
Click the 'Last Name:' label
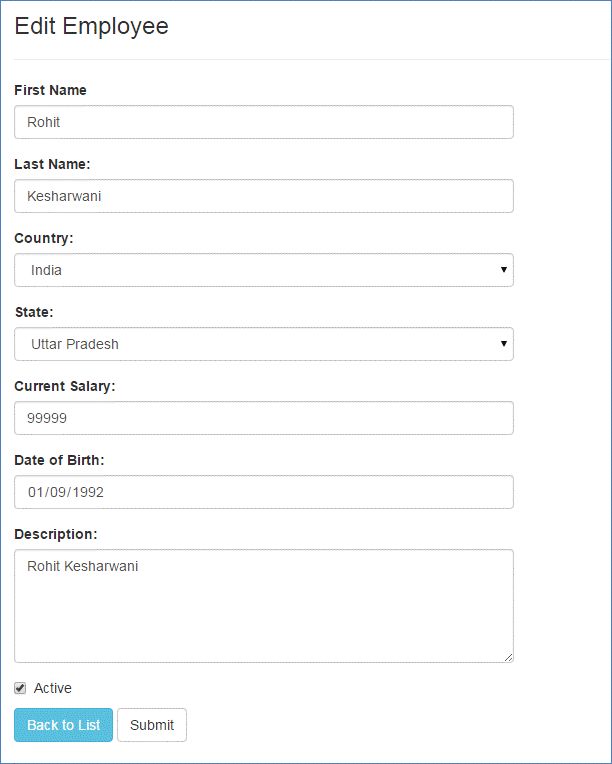click(52, 164)
